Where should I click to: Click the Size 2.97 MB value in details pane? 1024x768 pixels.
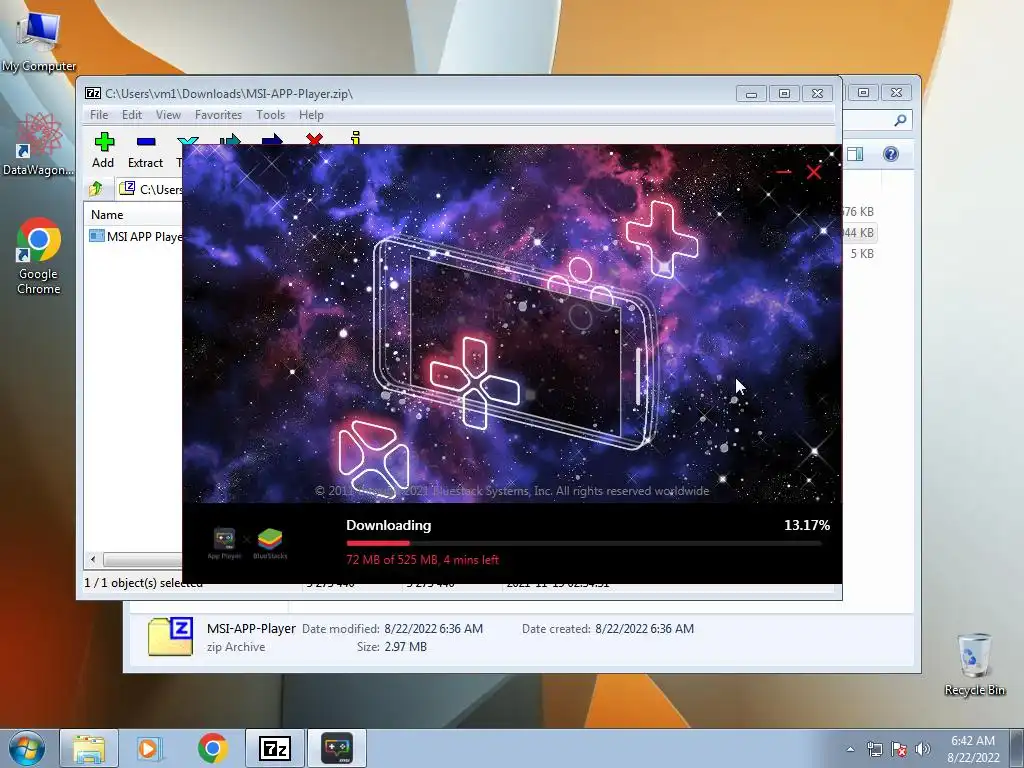tap(405, 647)
